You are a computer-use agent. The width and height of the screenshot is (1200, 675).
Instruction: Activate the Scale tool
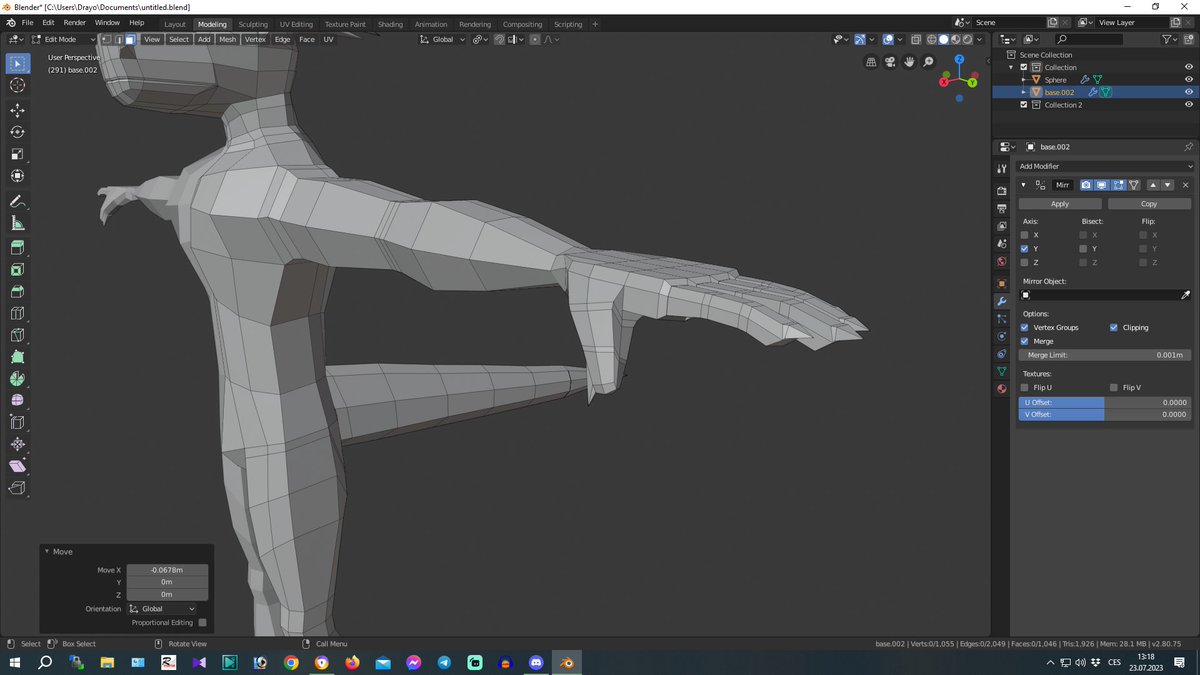pyautogui.click(x=17, y=154)
